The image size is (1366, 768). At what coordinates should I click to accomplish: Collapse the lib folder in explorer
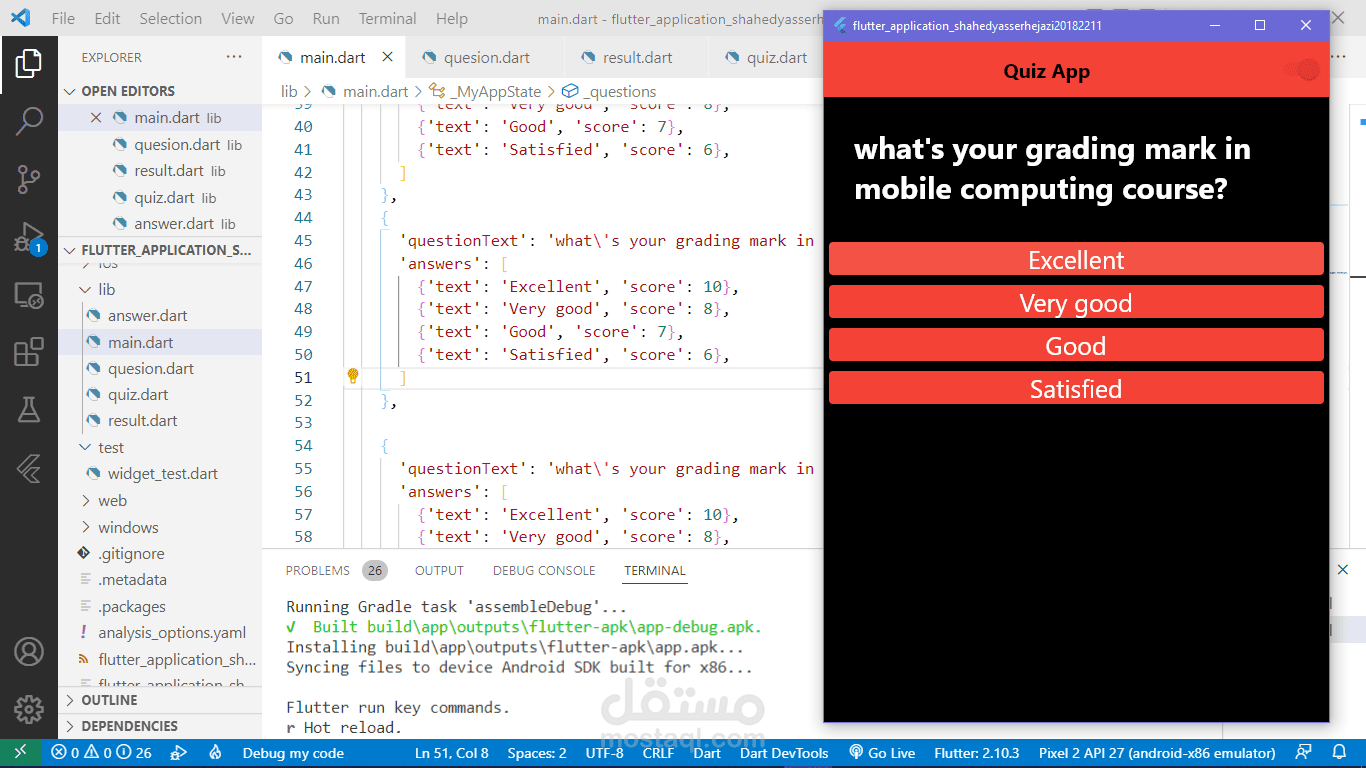click(x=85, y=290)
